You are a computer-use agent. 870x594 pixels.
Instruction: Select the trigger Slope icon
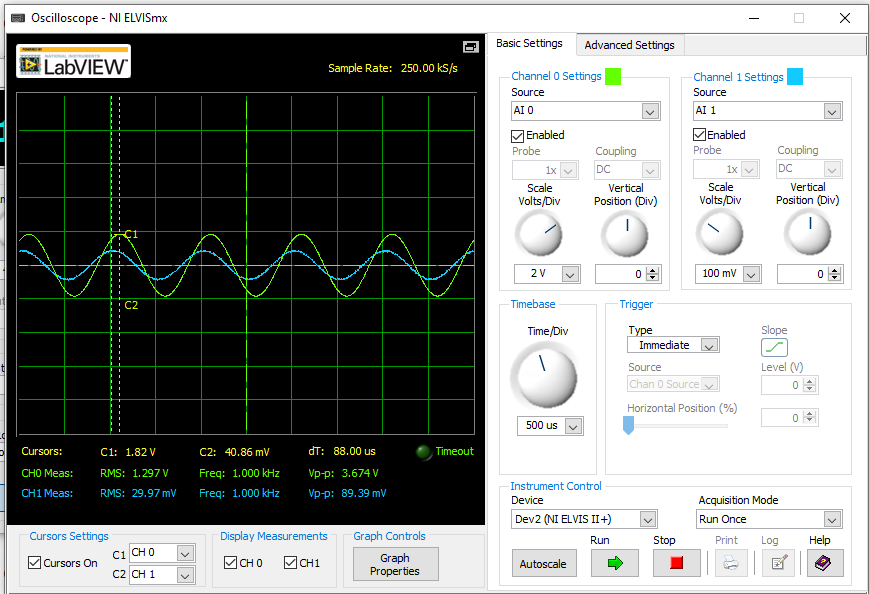(774, 345)
